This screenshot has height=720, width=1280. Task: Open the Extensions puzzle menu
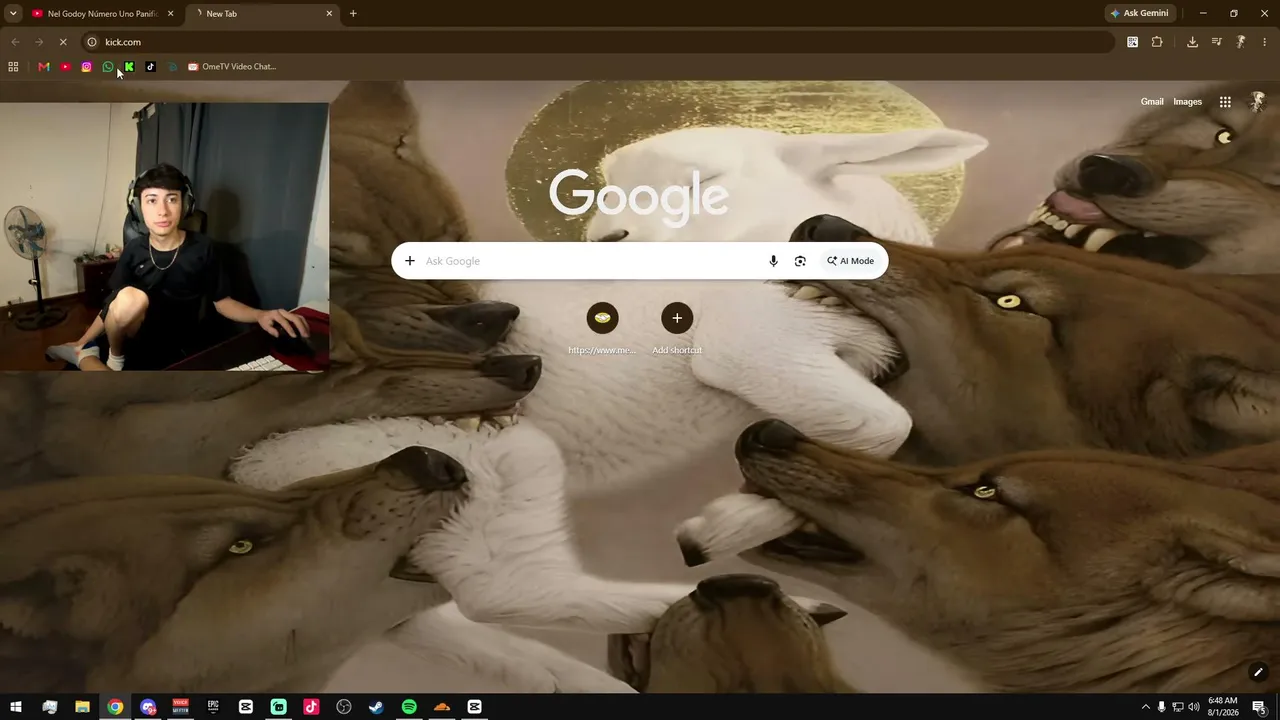(x=1157, y=42)
